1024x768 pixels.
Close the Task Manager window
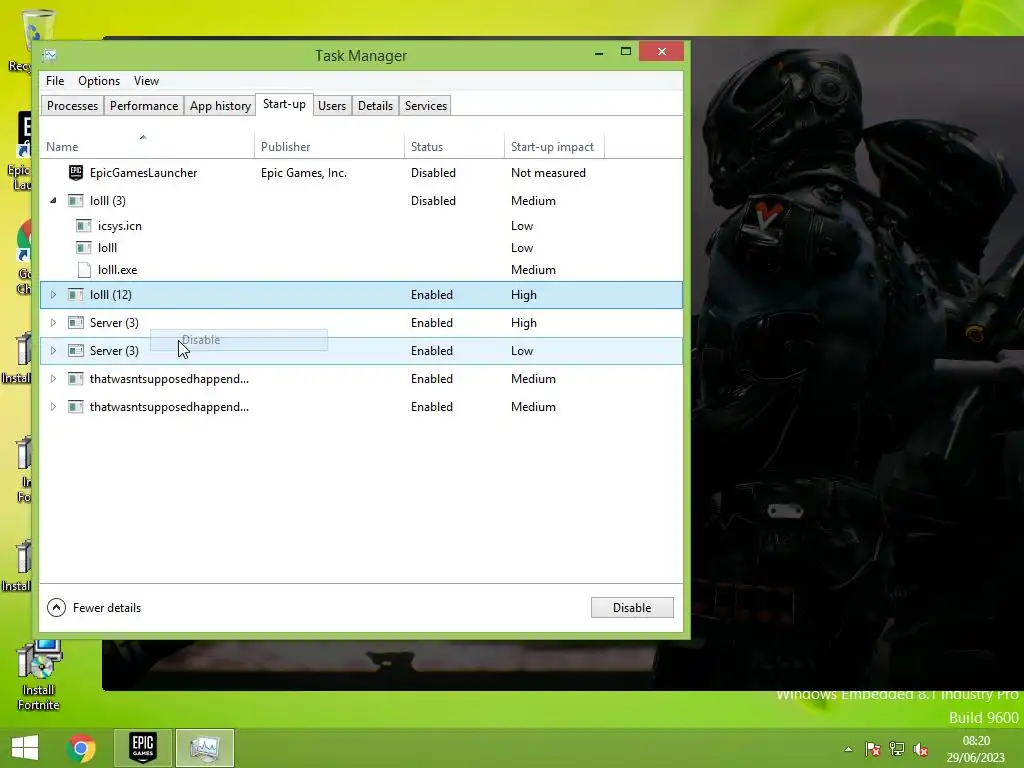[662, 52]
